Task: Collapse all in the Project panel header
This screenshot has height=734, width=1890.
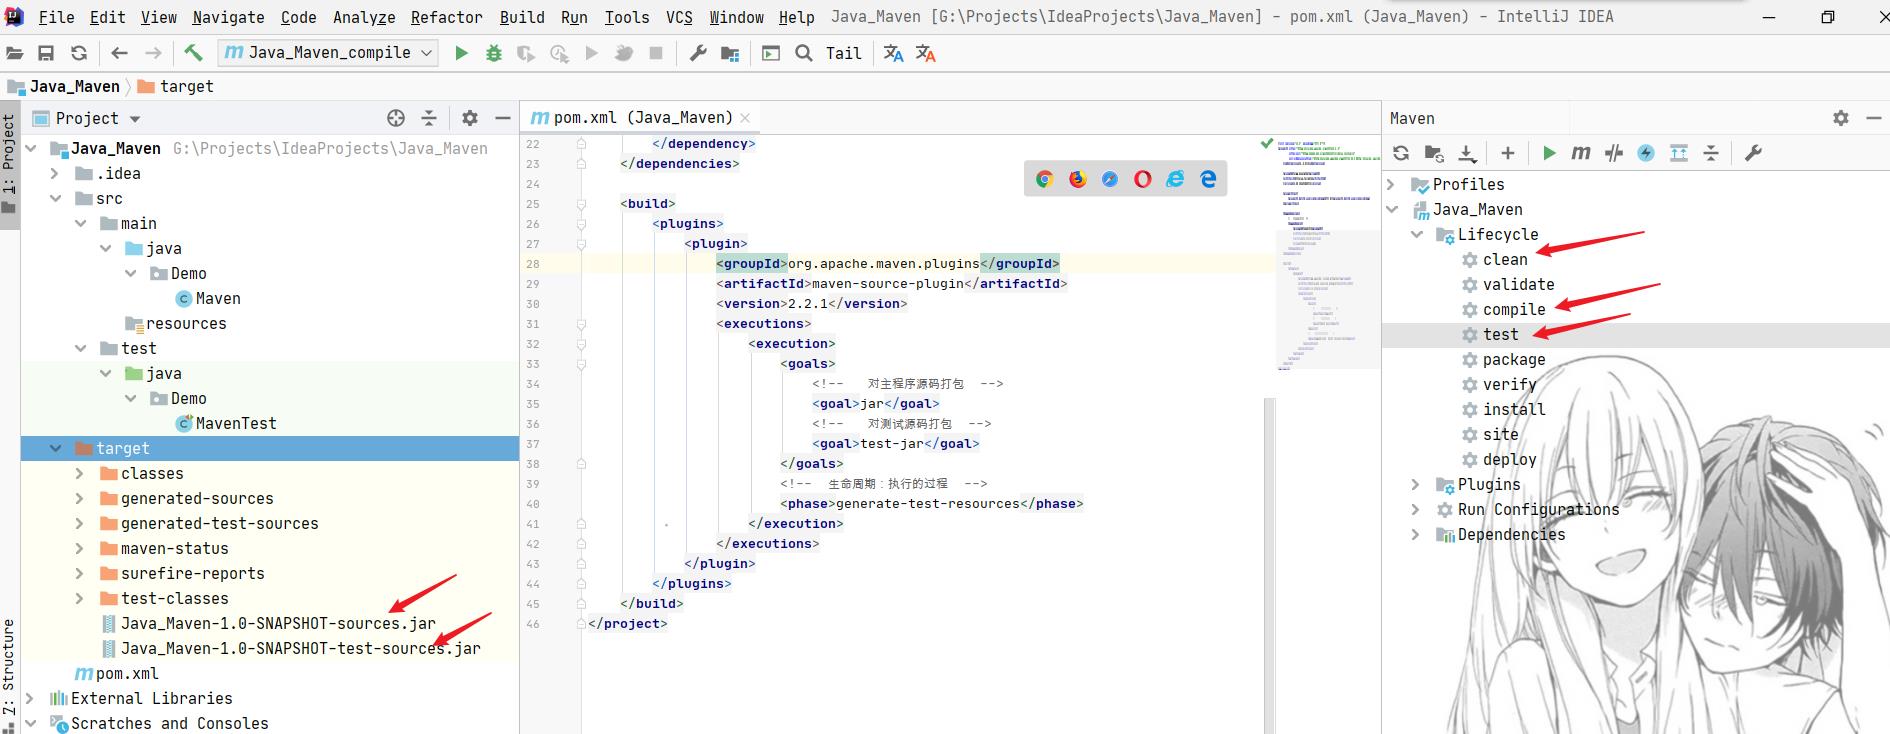Action: (x=429, y=118)
